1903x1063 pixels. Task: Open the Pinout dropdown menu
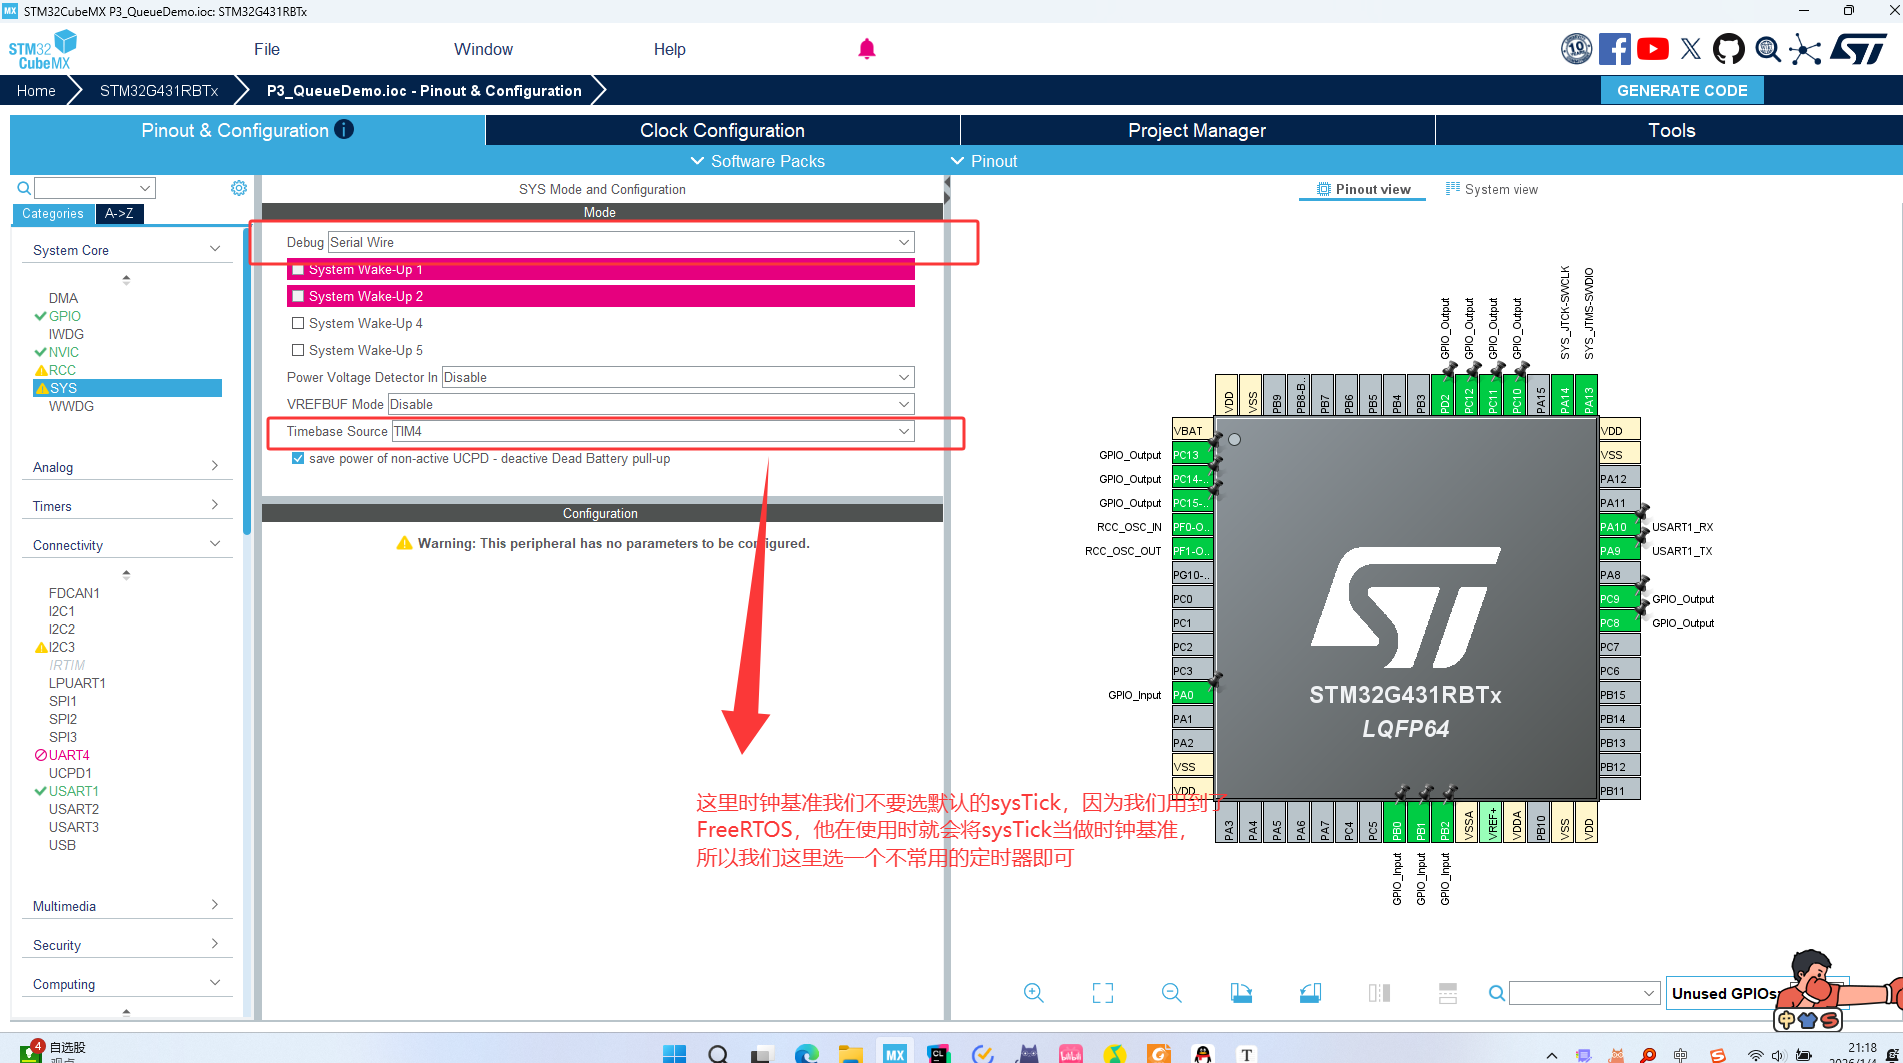[983, 161]
